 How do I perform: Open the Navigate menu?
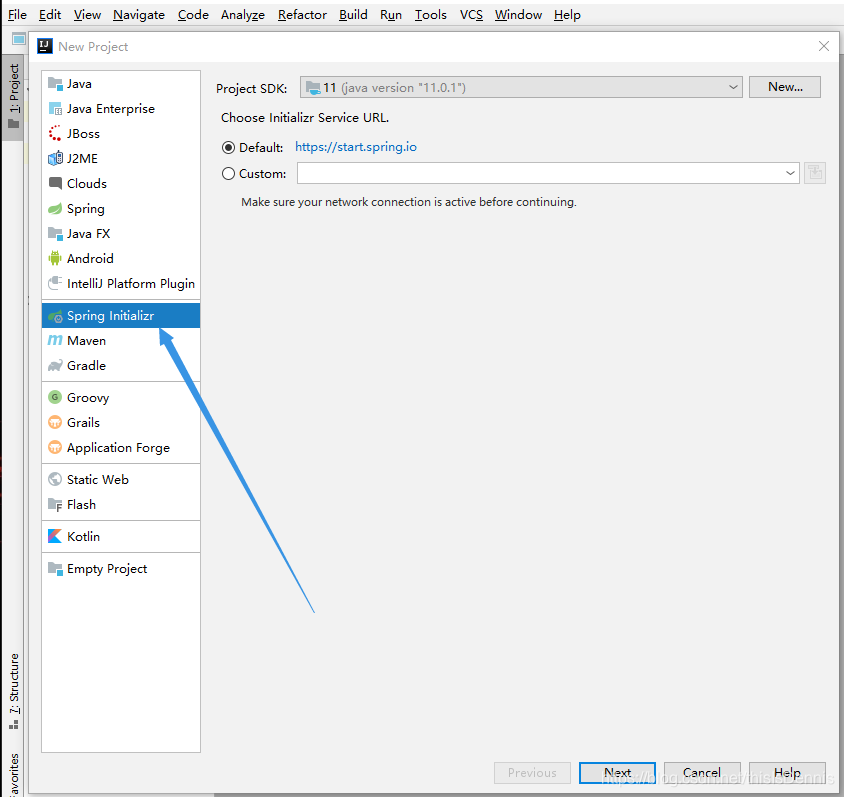click(x=139, y=15)
